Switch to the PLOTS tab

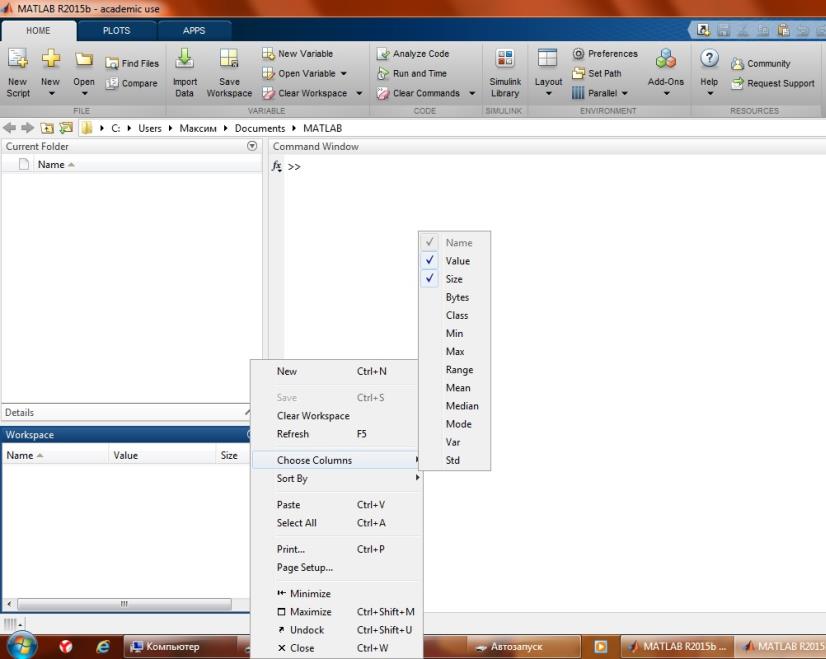tap(116, 31)
